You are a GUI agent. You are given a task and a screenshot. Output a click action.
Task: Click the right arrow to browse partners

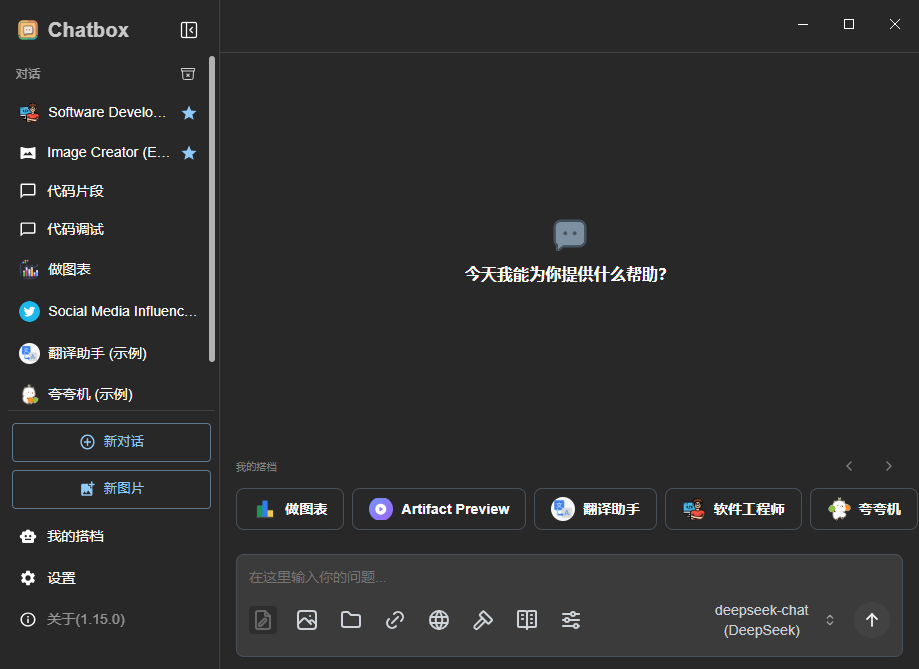click(888, 465)
